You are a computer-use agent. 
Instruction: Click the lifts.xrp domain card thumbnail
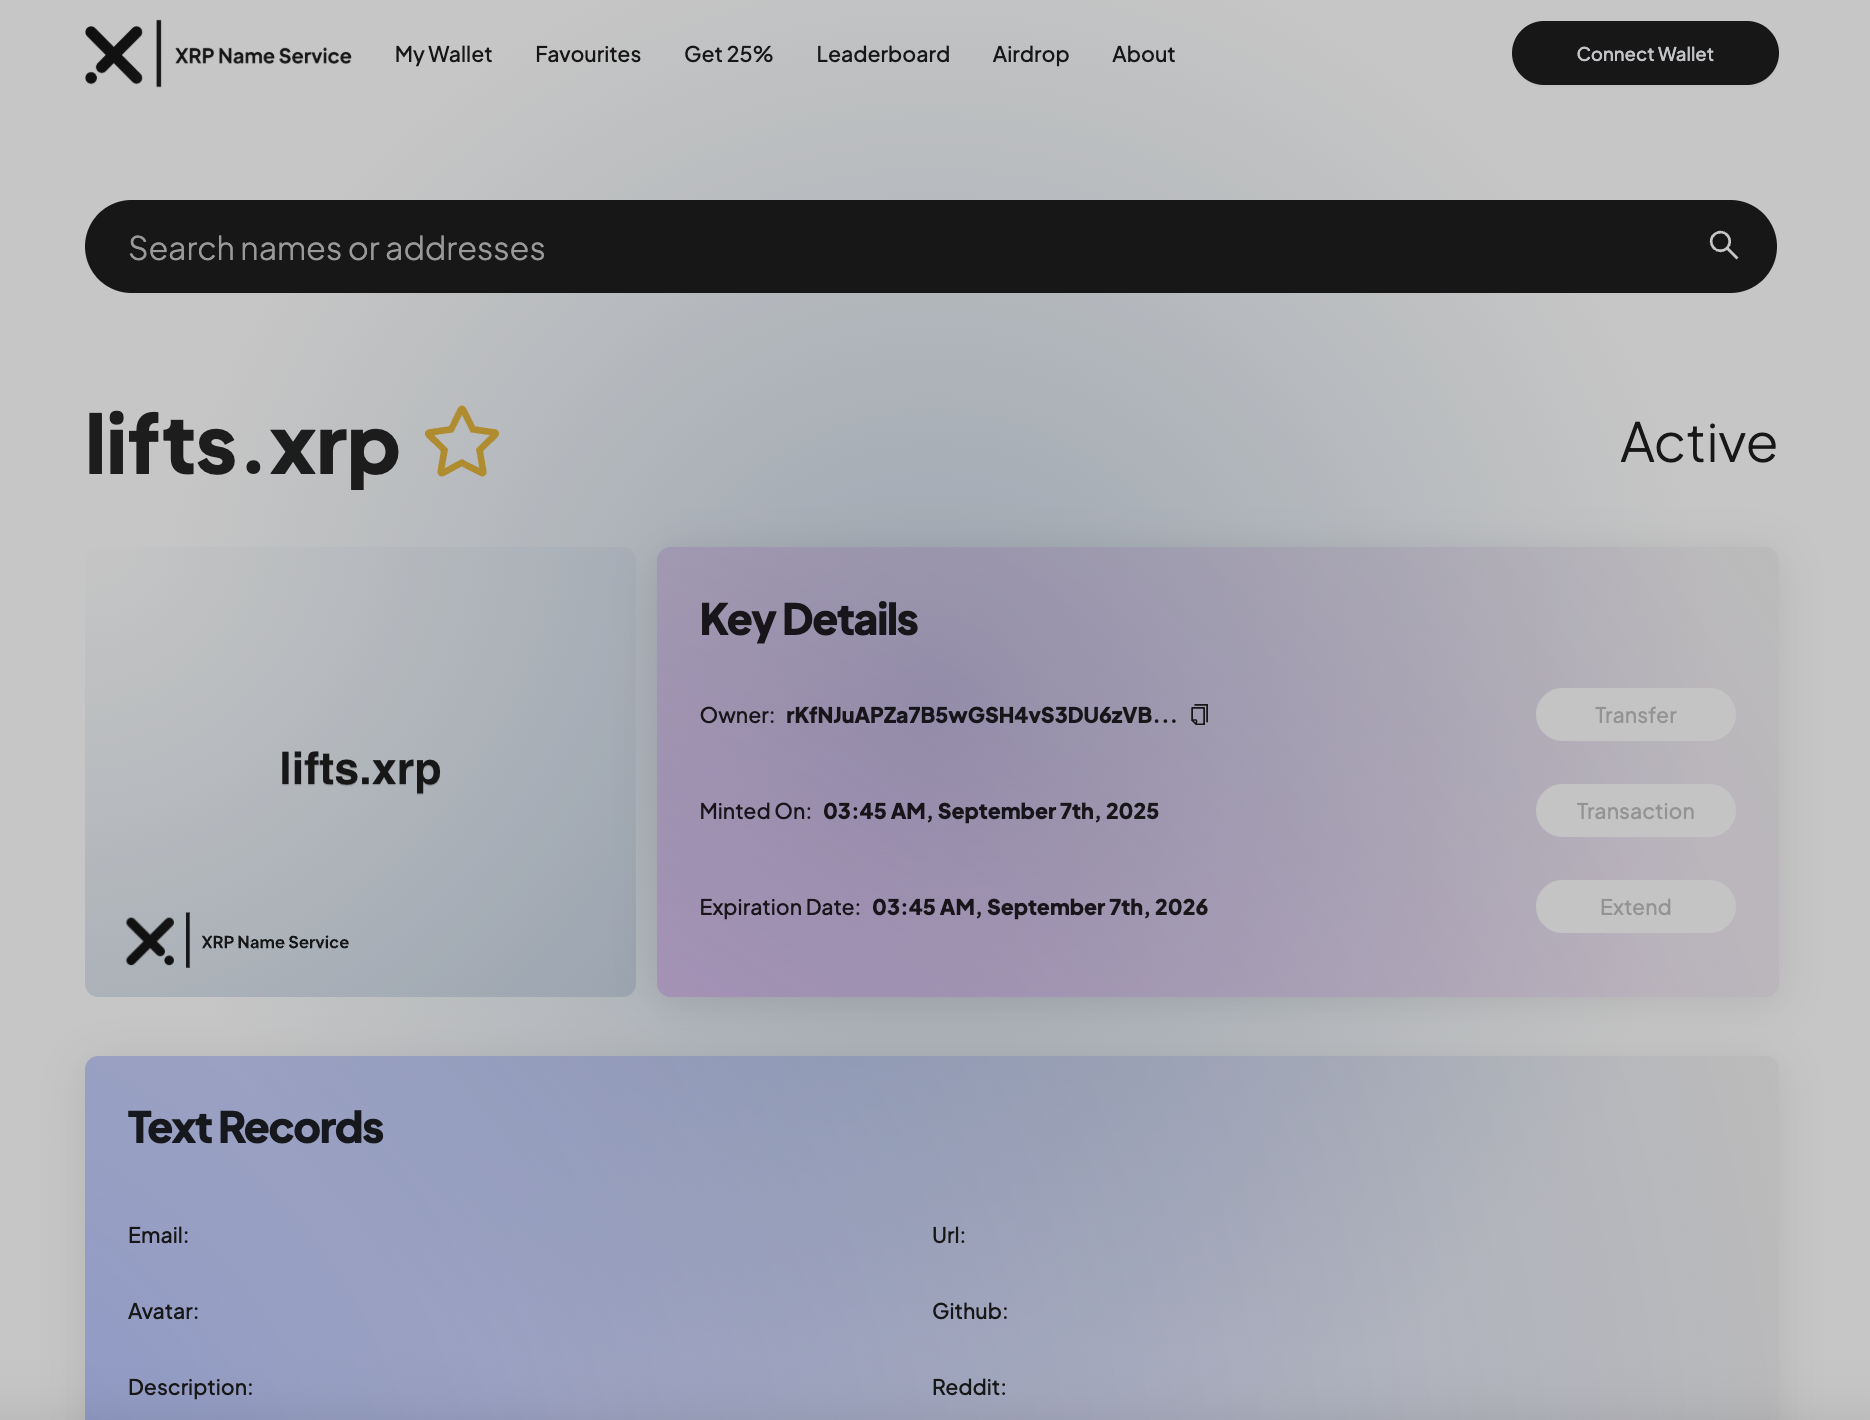point(360,770)
